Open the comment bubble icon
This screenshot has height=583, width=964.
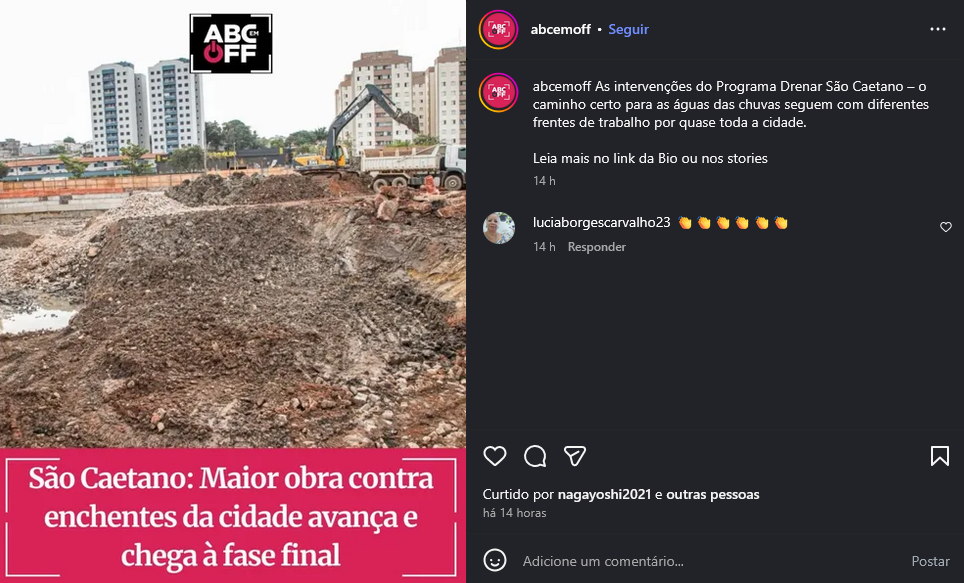coord(535,456)
